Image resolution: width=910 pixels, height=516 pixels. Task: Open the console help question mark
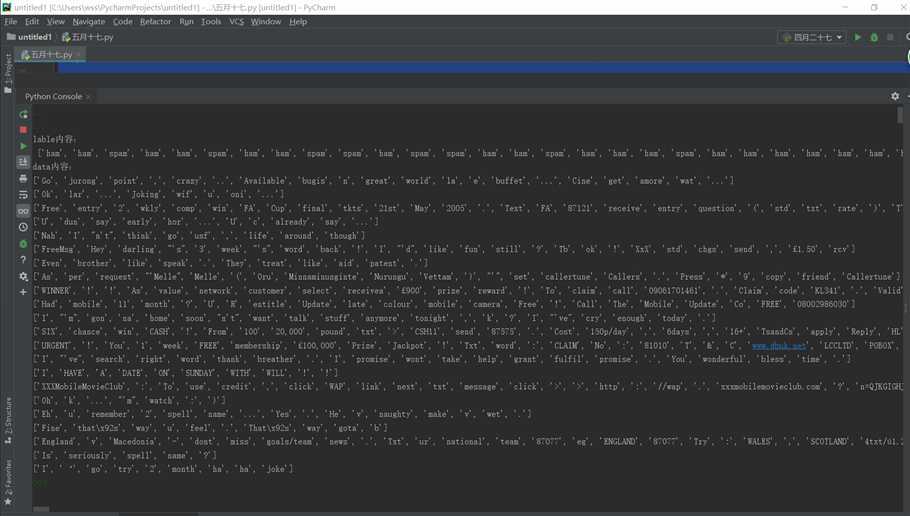point(23,260)
